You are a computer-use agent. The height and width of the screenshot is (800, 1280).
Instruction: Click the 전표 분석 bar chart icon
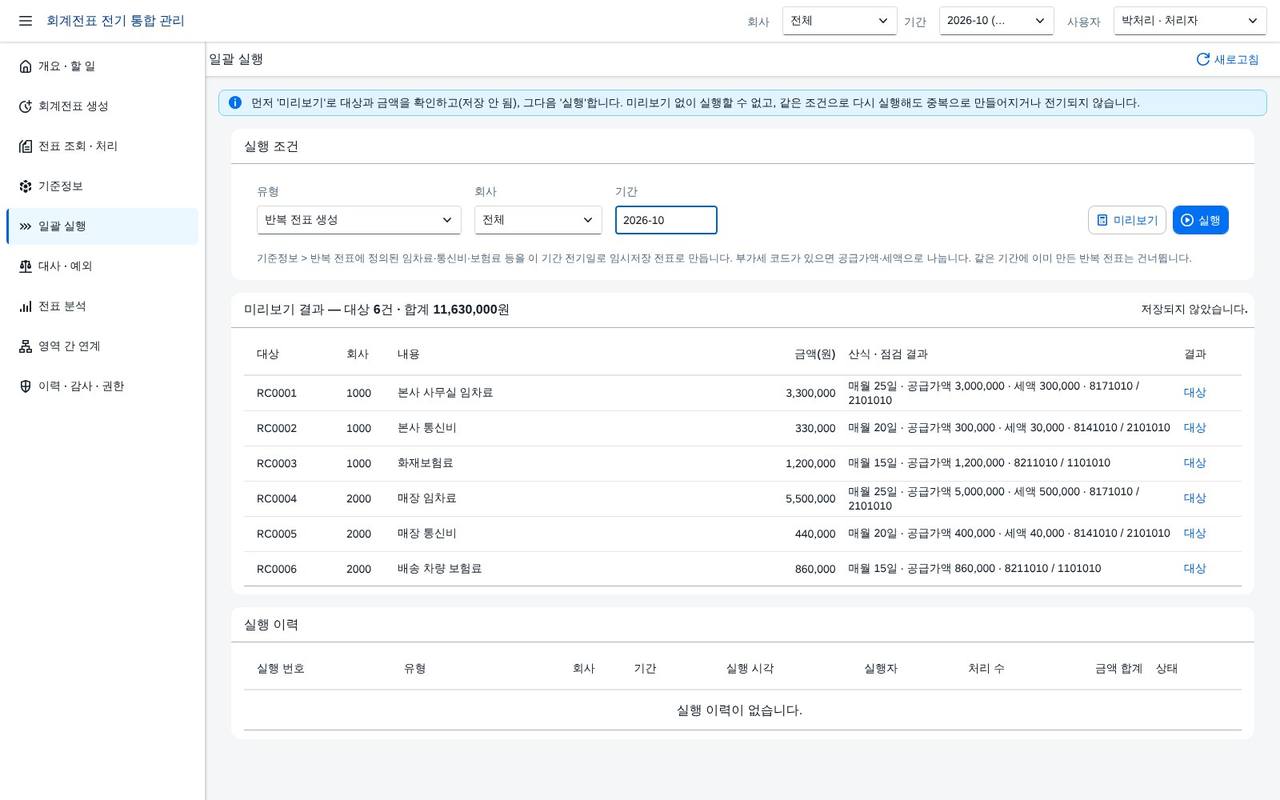pyautogui.click(x=26, y=306)
